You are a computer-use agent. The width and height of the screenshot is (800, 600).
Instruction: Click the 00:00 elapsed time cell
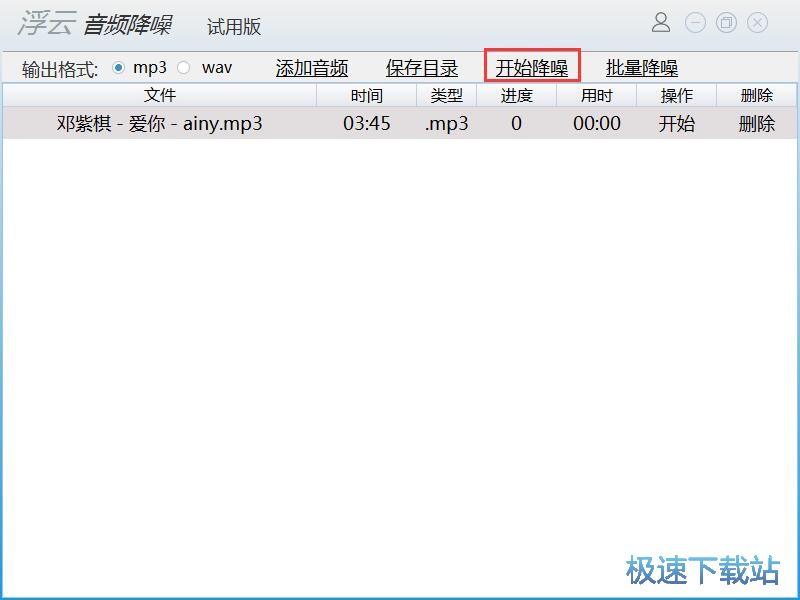pyautogui.click(x=596, y=123)
